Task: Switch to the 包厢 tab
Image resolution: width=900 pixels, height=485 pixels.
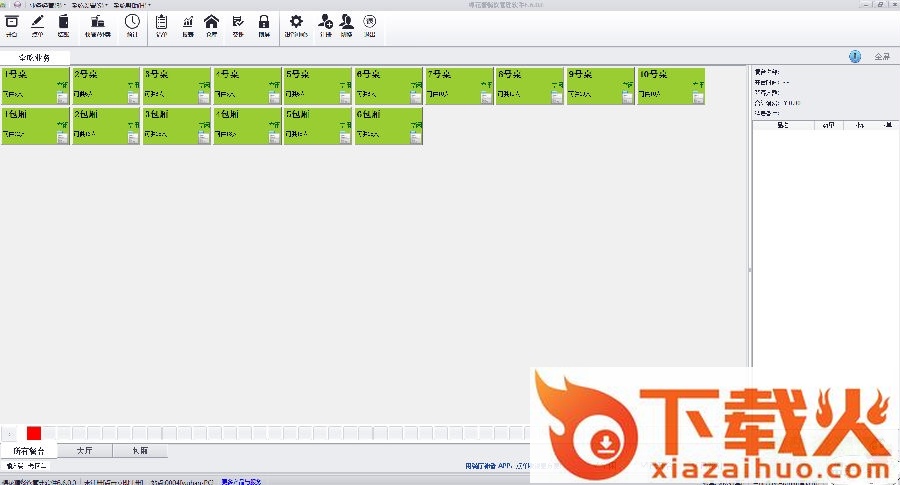Action: click(139, 451)
